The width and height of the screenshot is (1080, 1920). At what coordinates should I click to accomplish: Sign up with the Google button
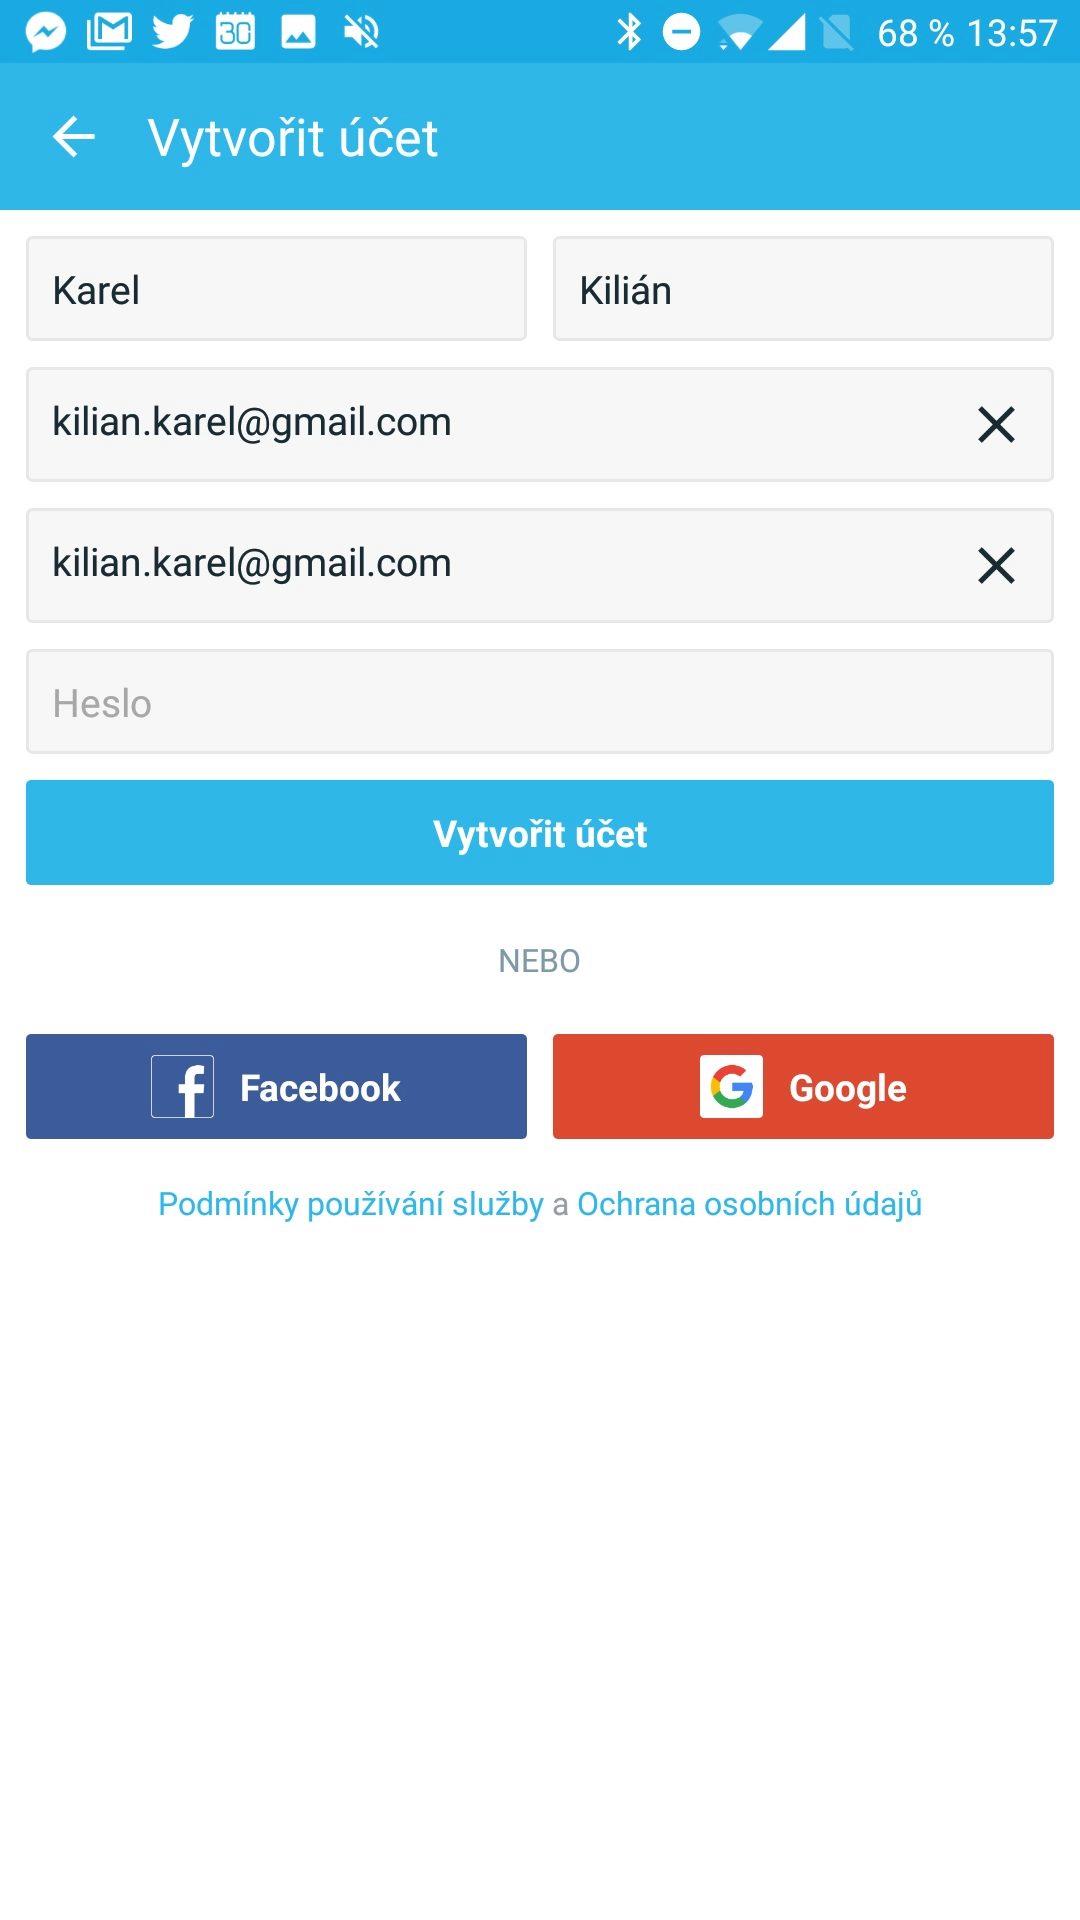point(803,1087)
